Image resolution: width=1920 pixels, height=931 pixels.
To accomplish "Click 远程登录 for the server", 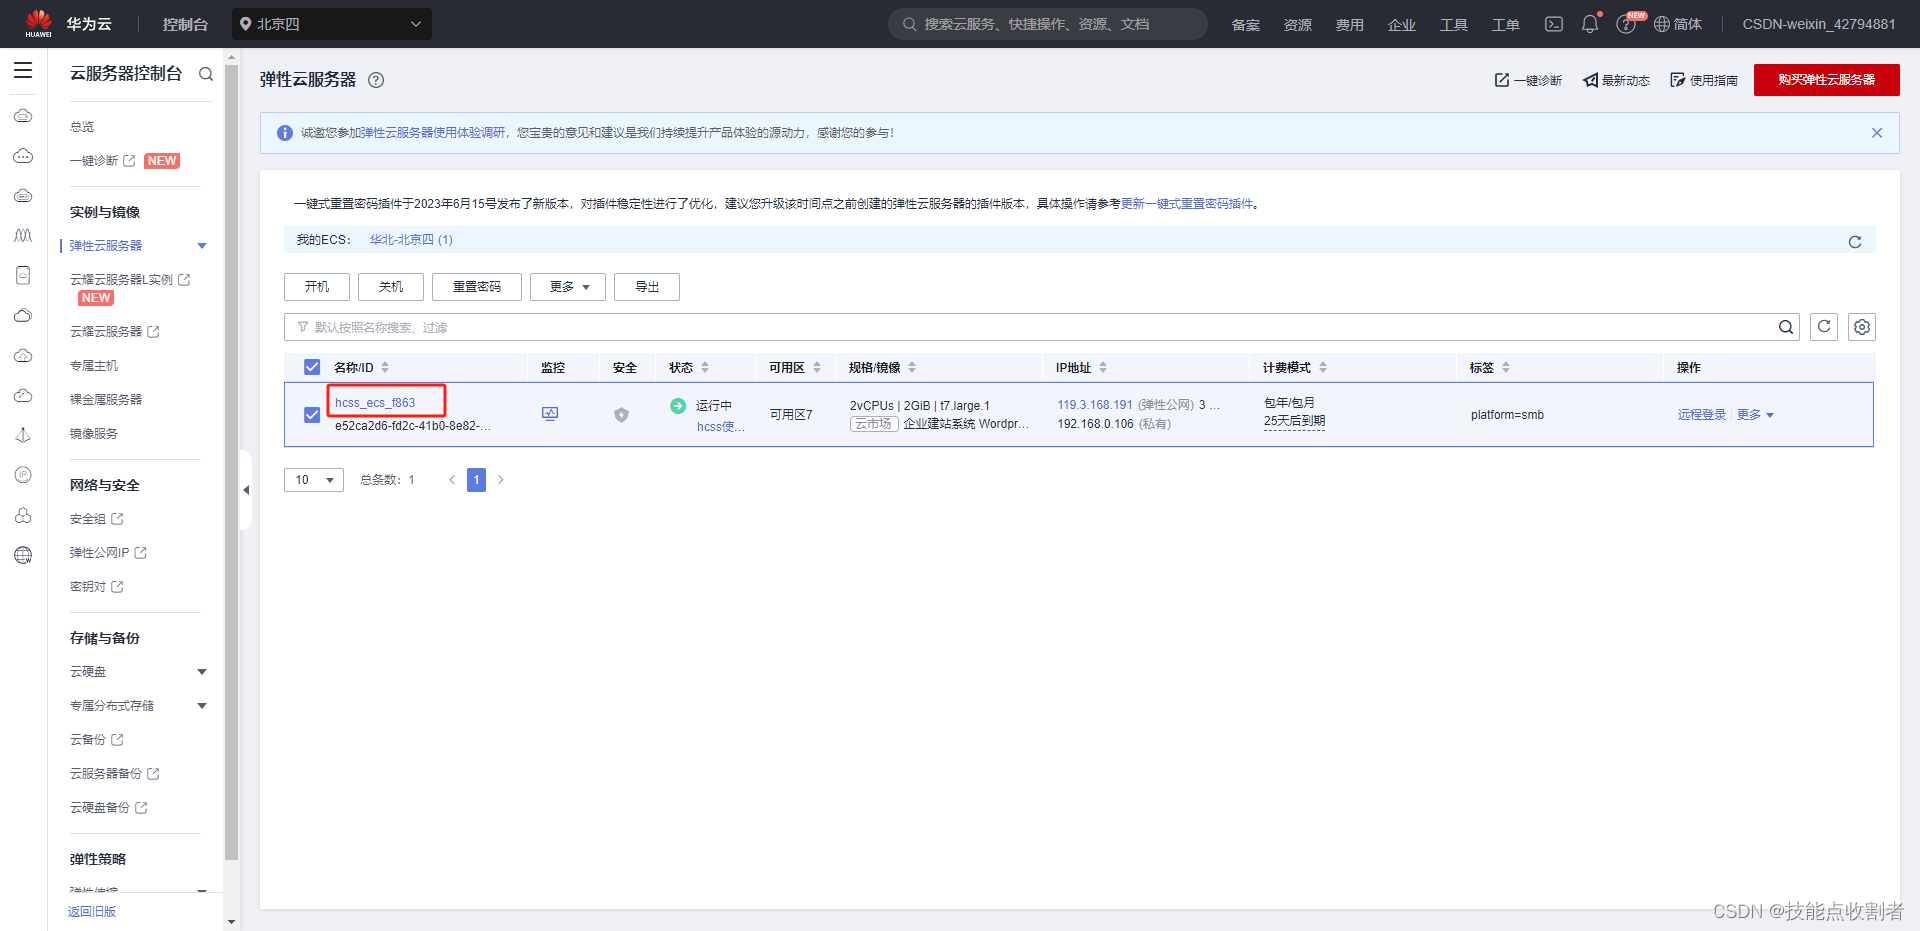I will (1702, 415).
